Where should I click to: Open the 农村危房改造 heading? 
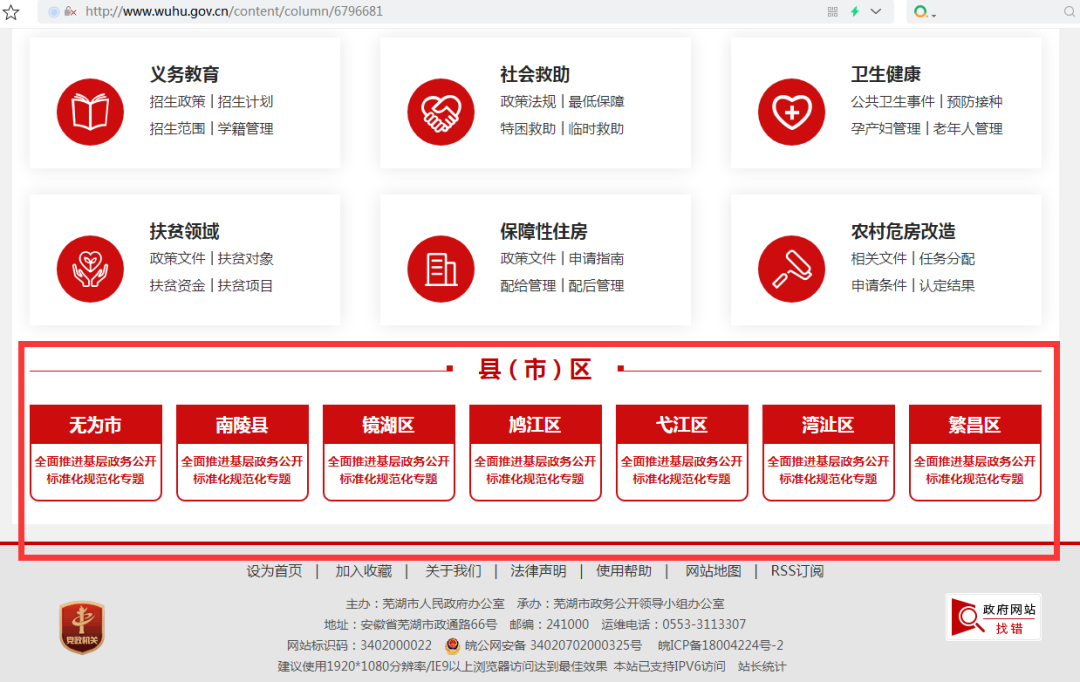[903, 231]
